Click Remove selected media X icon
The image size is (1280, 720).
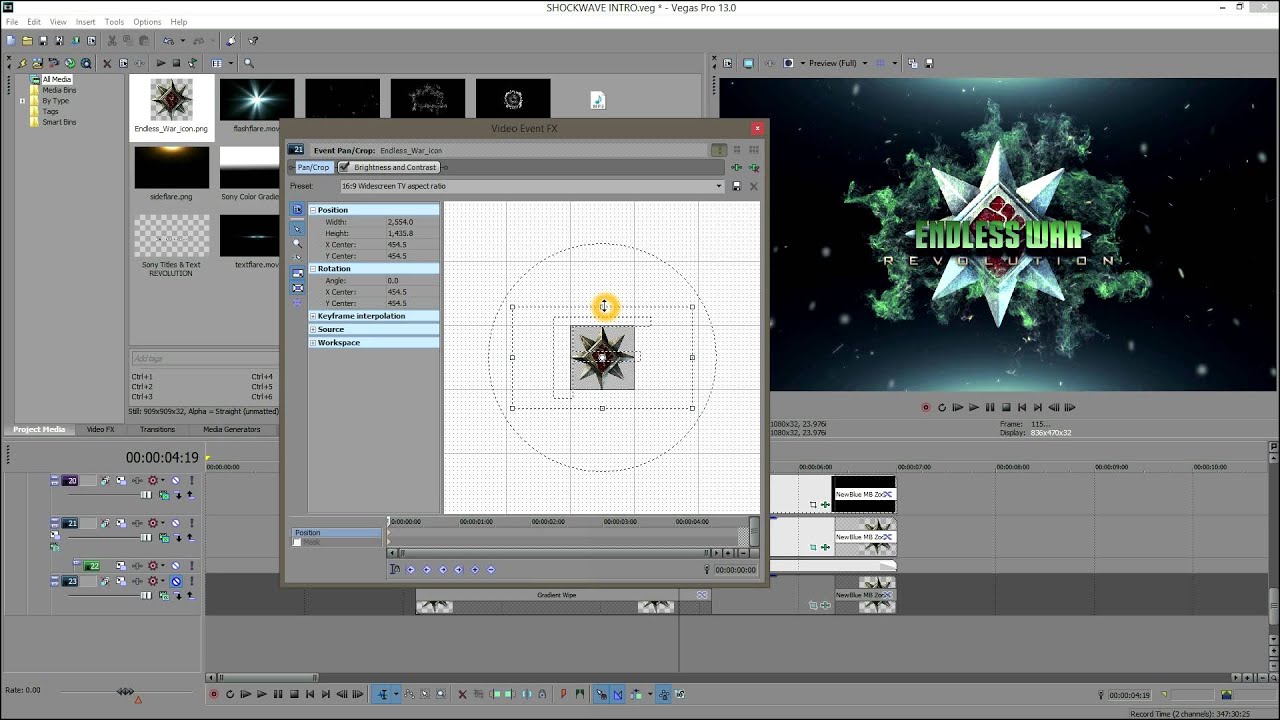pyautogui.click(x=107, y=63)
